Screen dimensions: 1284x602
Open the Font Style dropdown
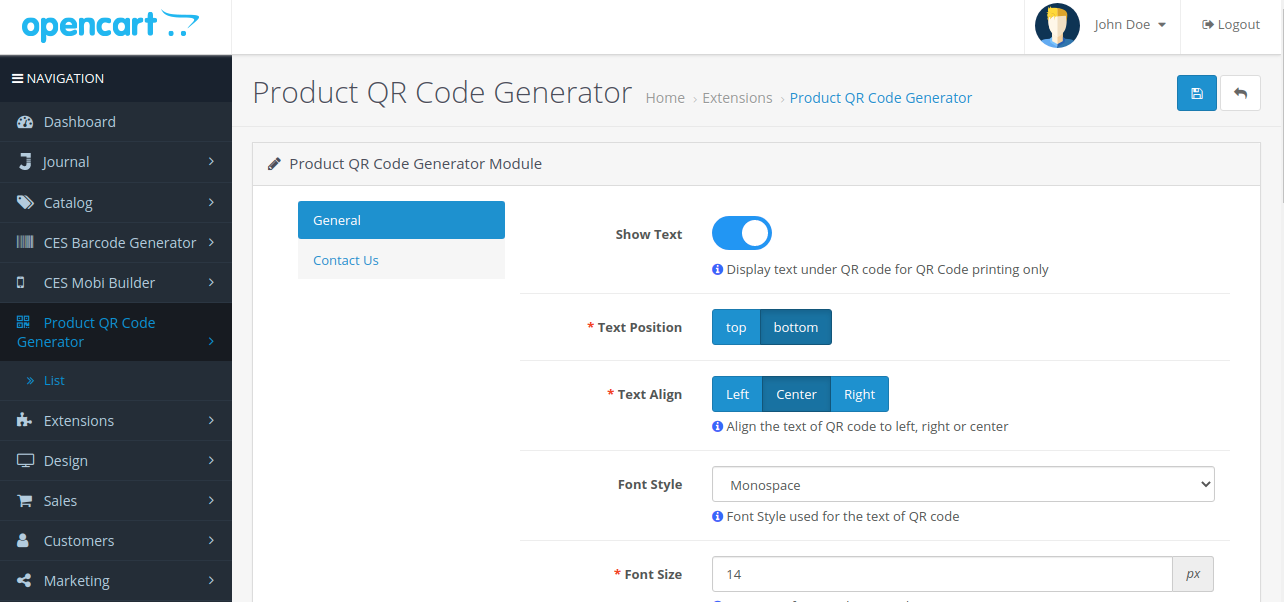(962, 485)
